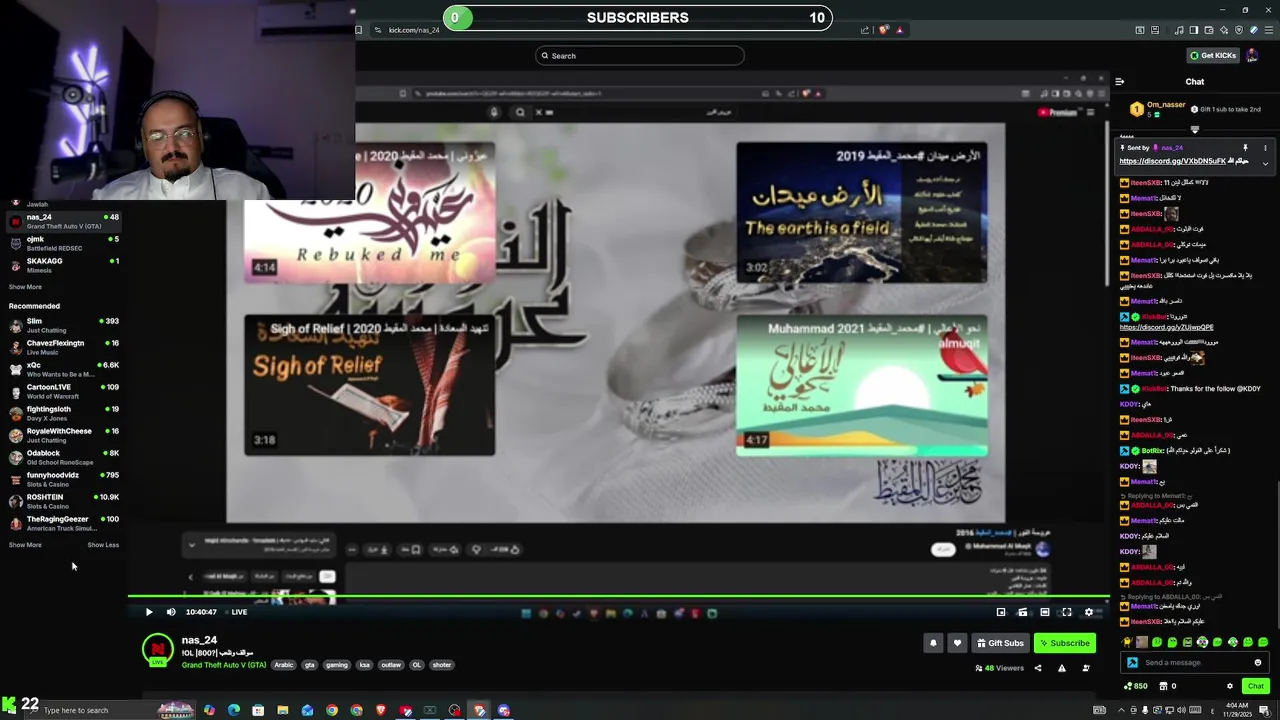Collapse the chat panel arrow icon
Viewport: 1280px width, 720px height.
pos(1120,81)
